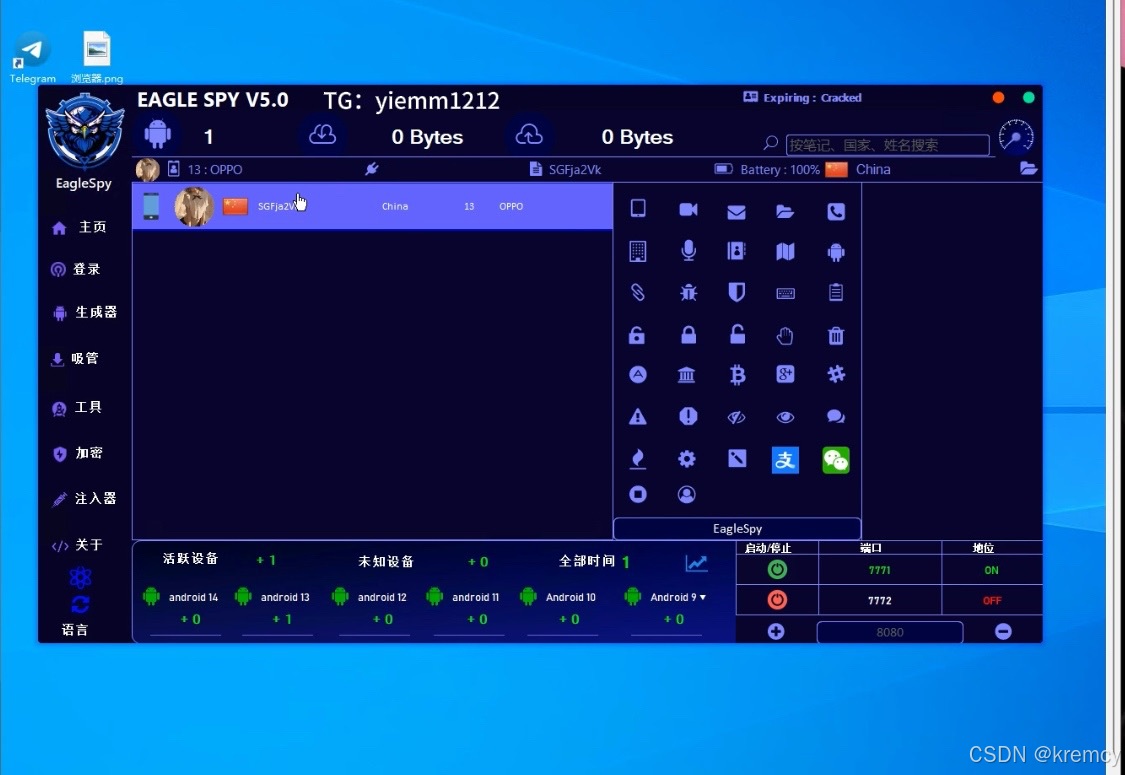Click the search box at the top right

click(888, 145)
